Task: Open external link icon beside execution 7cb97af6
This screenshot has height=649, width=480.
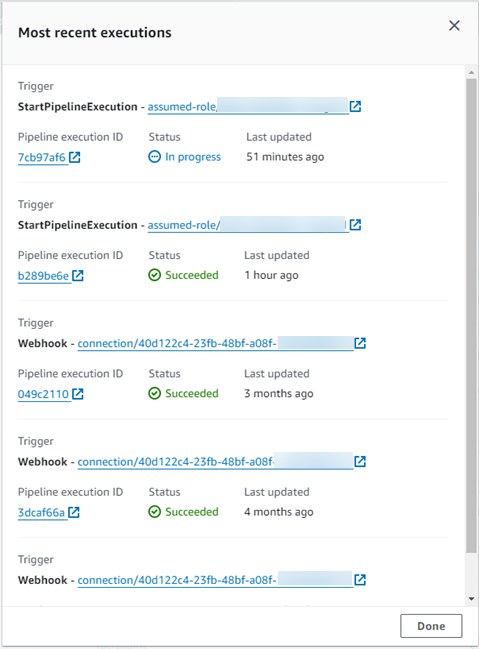Action: pos(75,157)
